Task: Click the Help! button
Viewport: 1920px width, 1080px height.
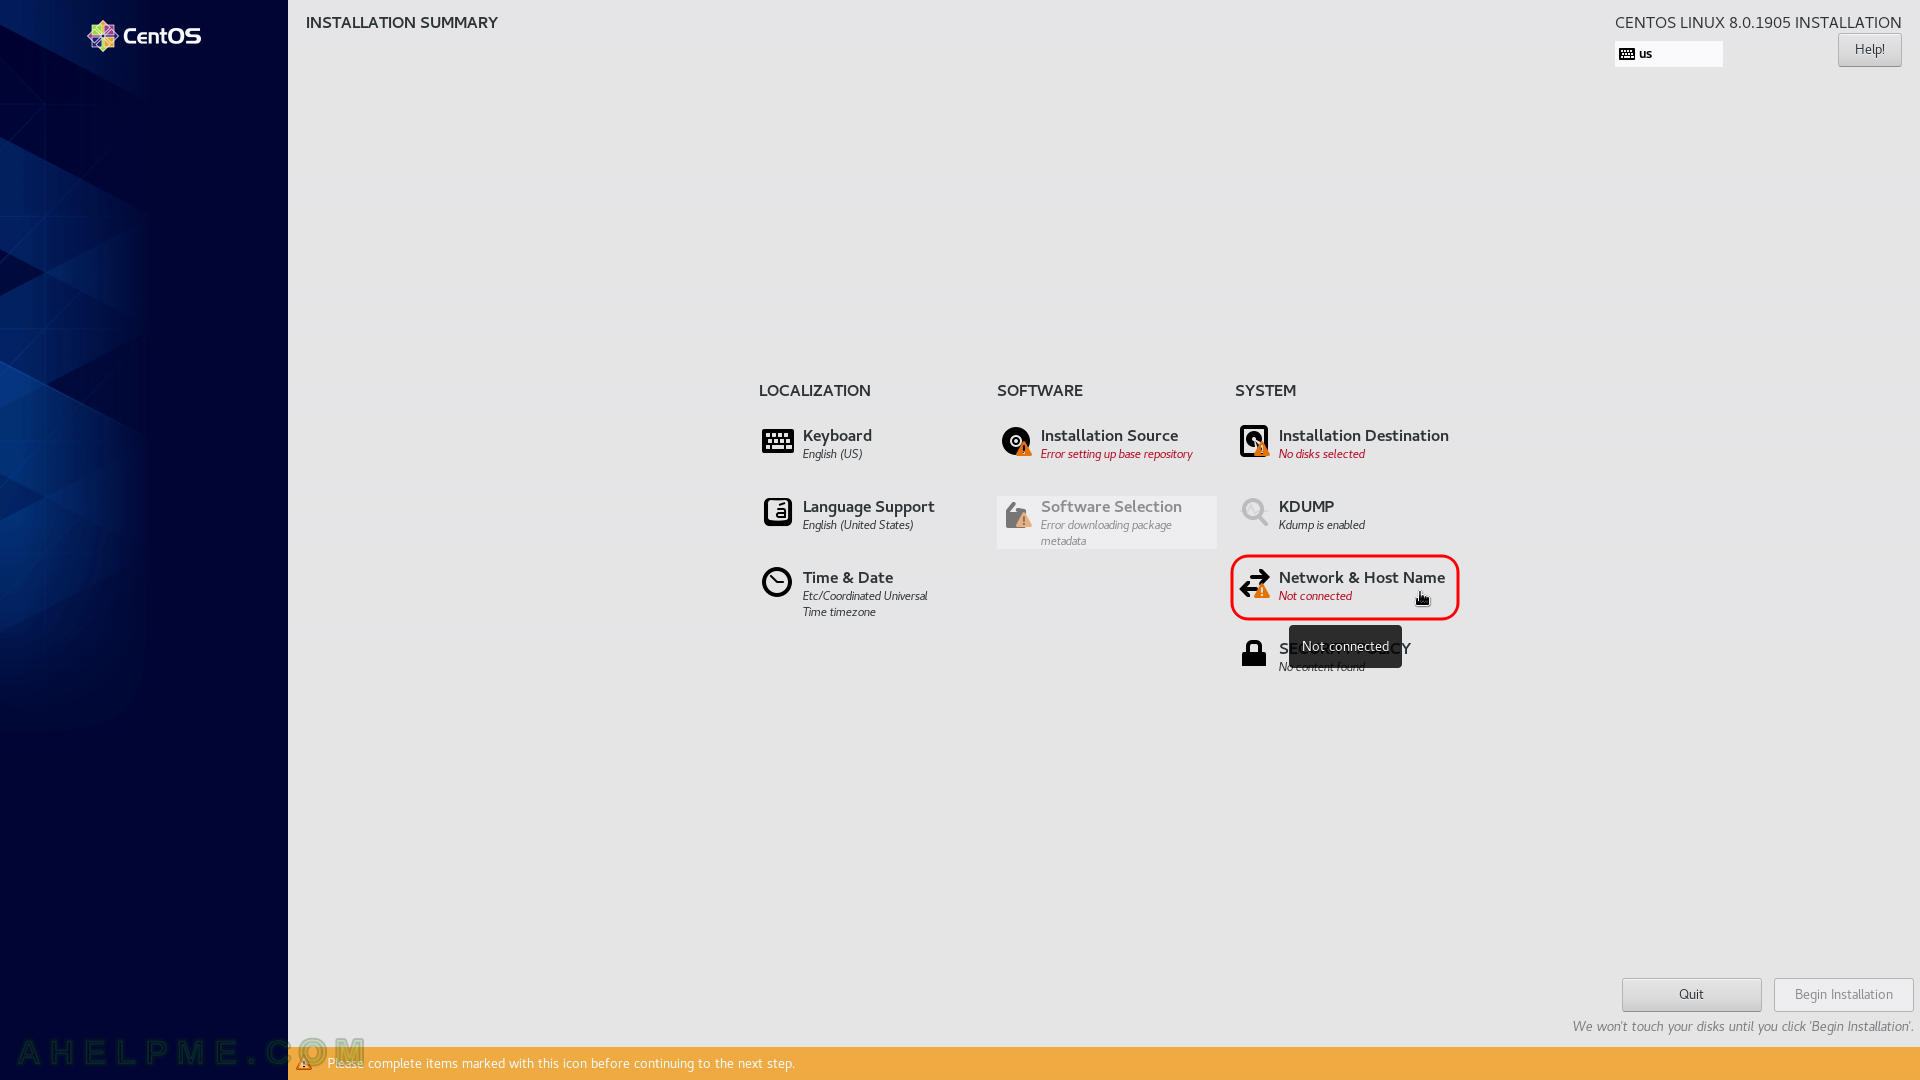Action: [1869, 50]
